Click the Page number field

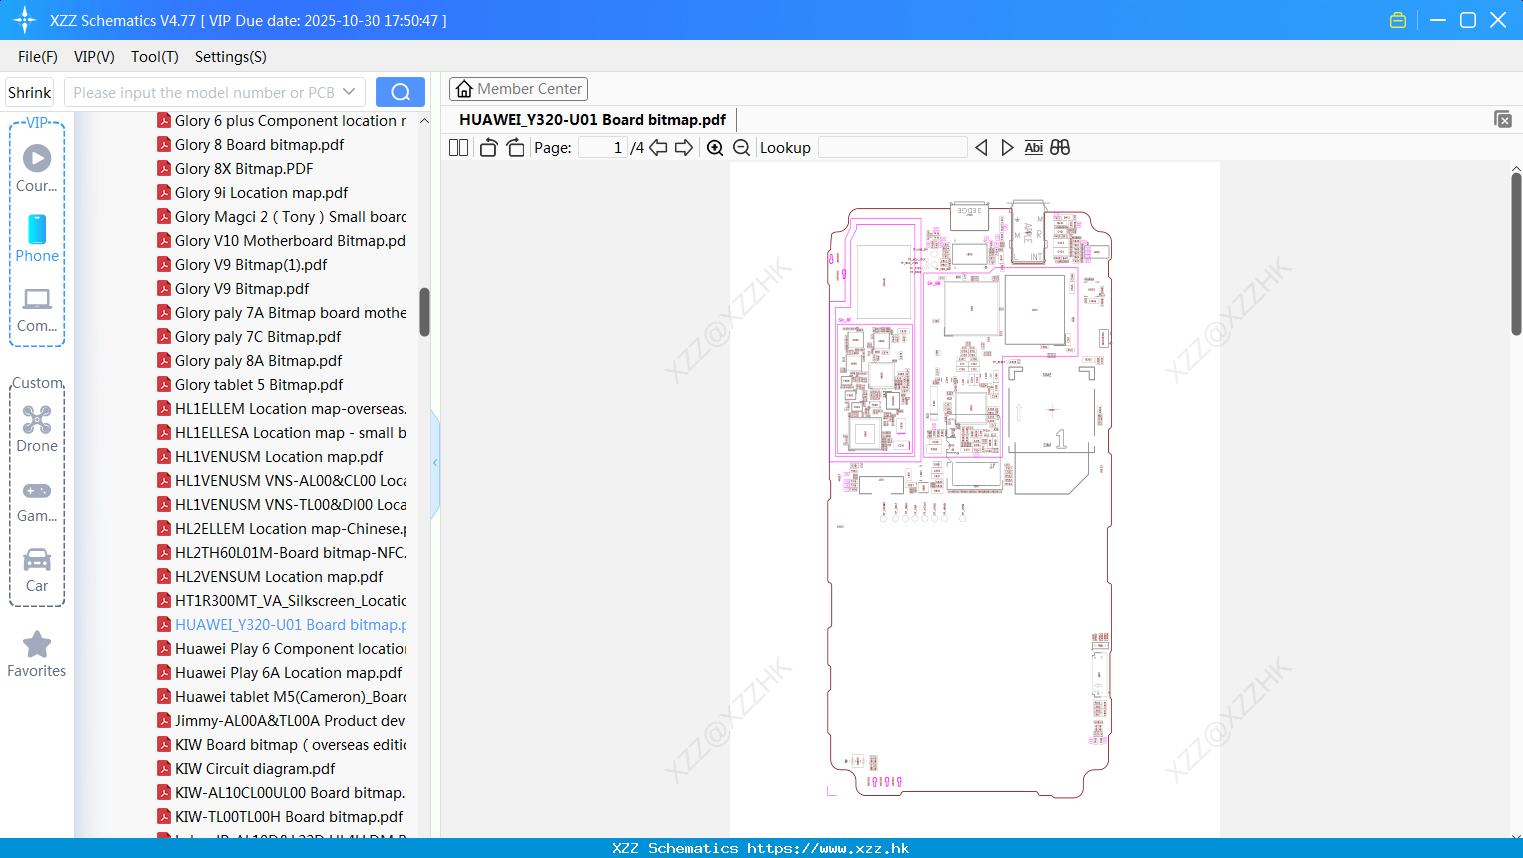[x=603, y=148]
